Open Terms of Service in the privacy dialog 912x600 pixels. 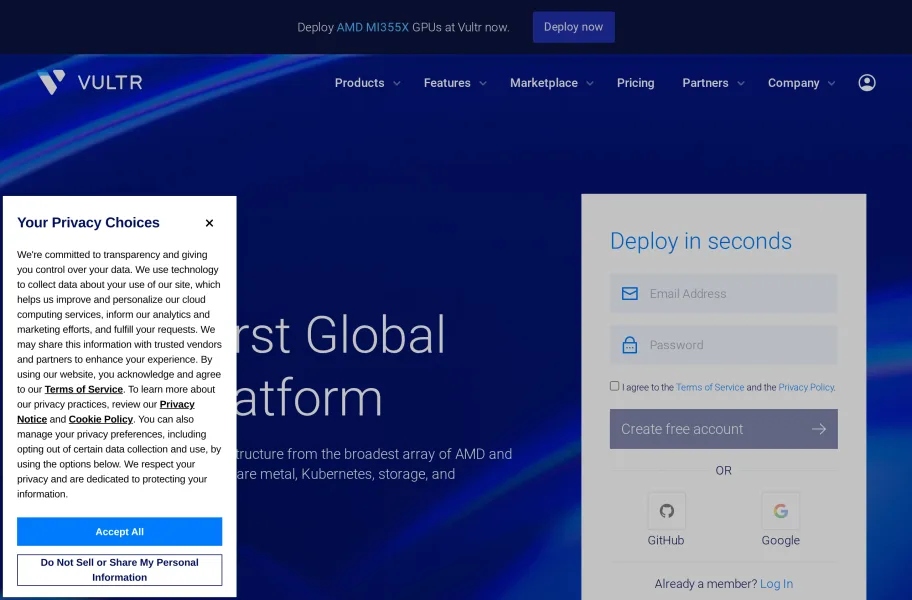(84, 390)
